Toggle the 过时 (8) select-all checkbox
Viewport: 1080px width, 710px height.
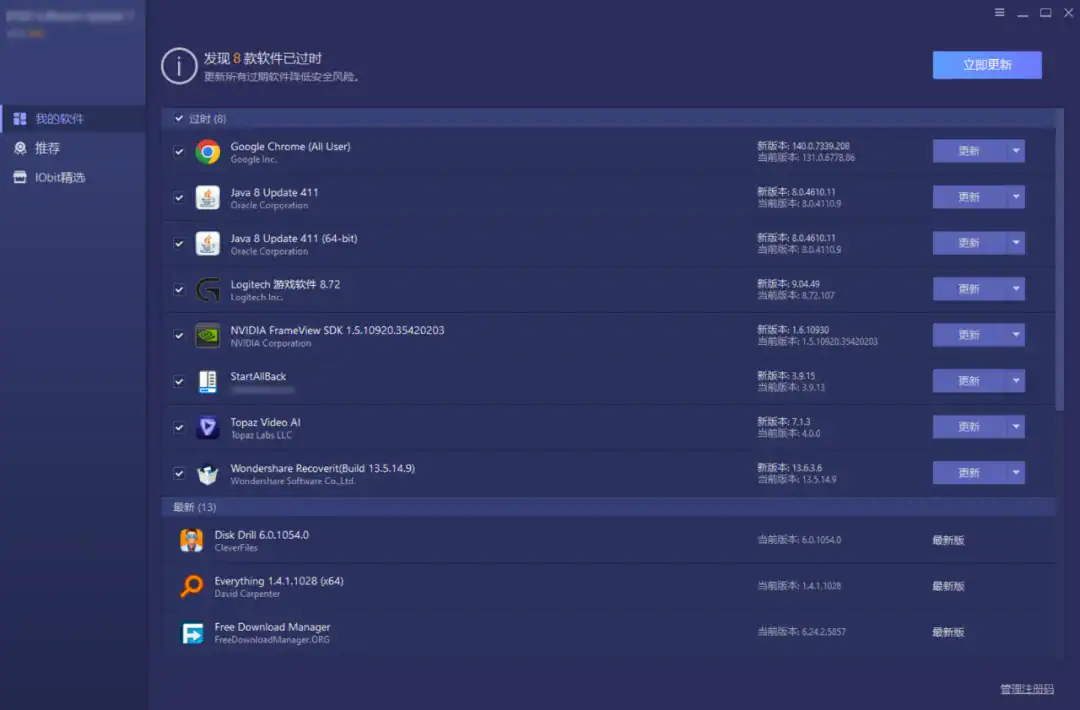click(x=179, y=118)
